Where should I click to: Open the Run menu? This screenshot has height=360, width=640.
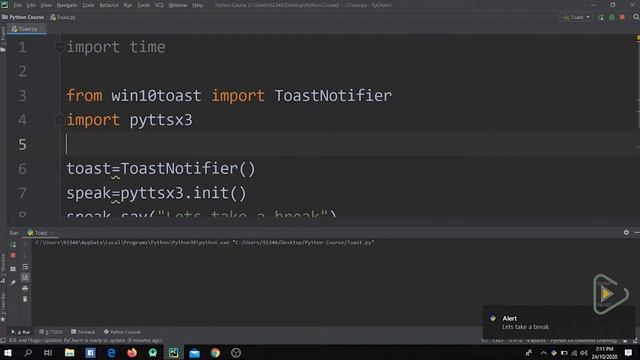pyautogui.click(x=128, y=5)
